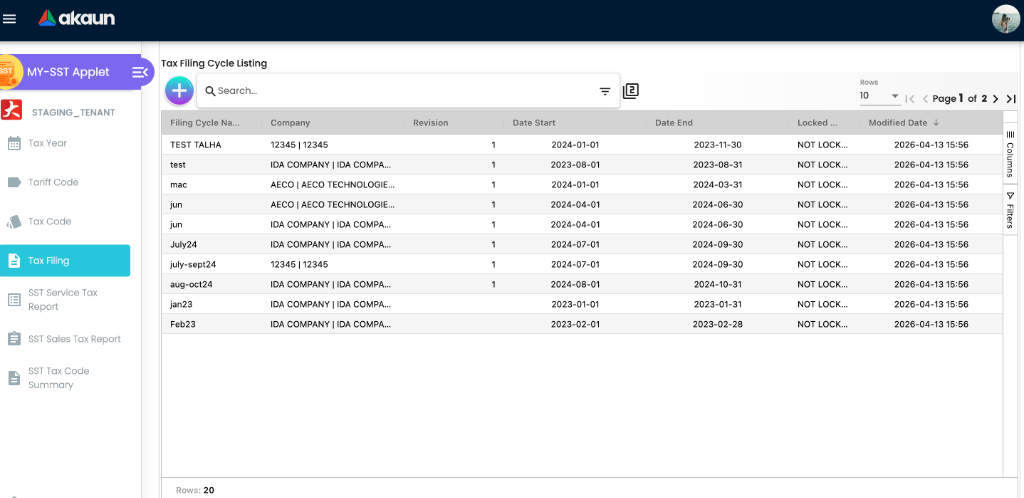Screen dimensions: 1024x498
Task: Click the search magnifier icon
Action: [x=210, y=91]
